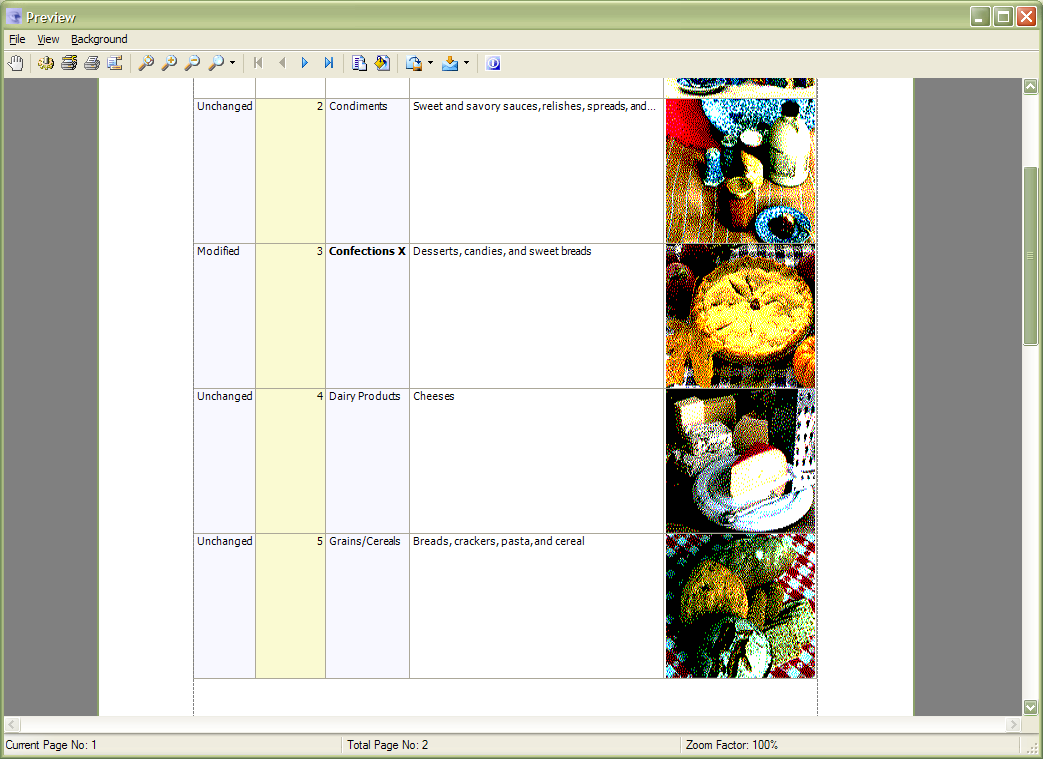The image size is (1043, 759).
Task: Jump to the last page
Action: click(x=329, y=63)
